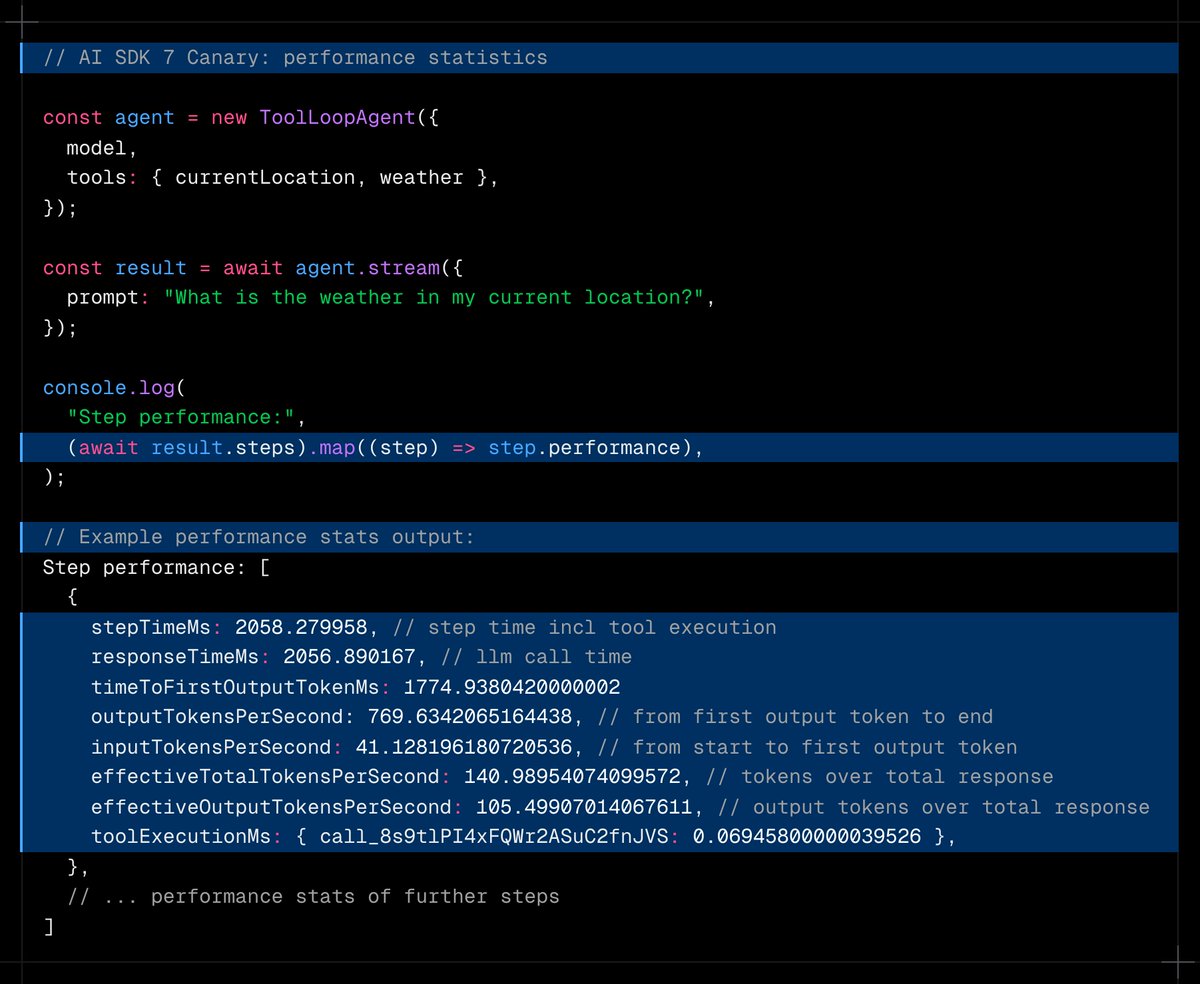The width and height of the screenshot is (1200, 984).
Task: Click the comment 'step time incl tool execution'
Action: (585, 627)
